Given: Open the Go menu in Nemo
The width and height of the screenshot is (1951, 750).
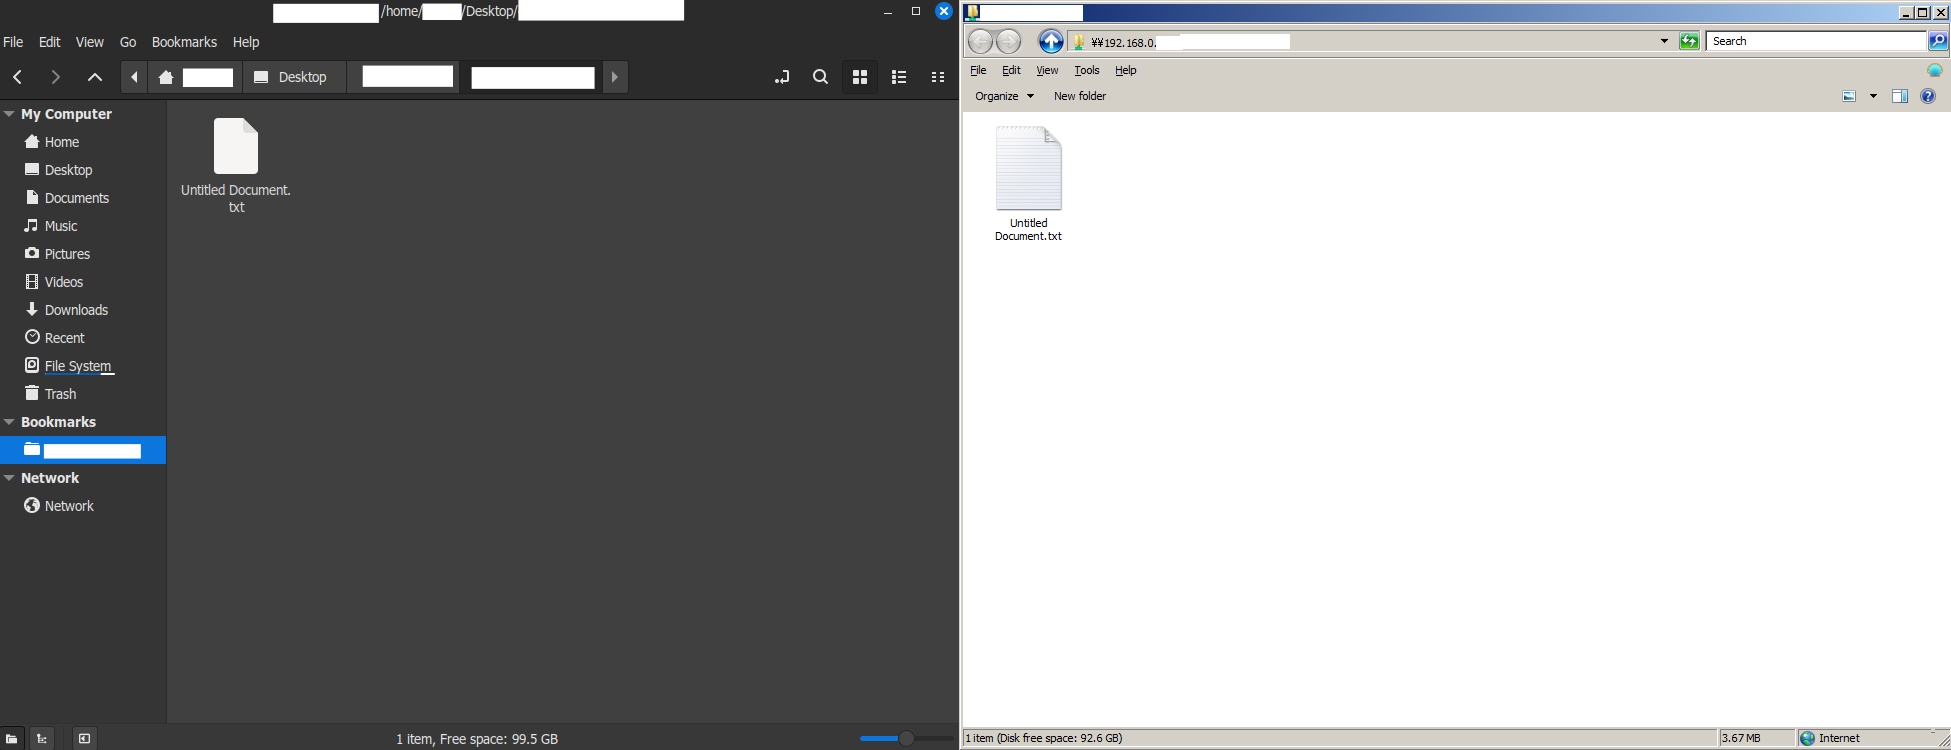Looking at the screenshot, I should [x=128, y=42].
